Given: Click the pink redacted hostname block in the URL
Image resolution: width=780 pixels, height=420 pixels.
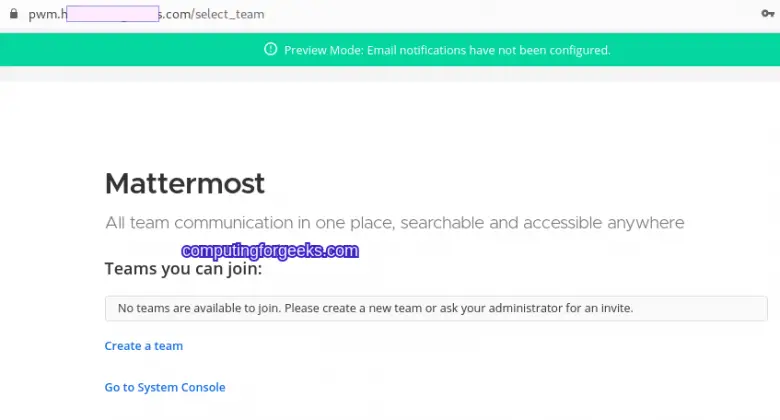Looking at the screenshot, I should 112,15.
